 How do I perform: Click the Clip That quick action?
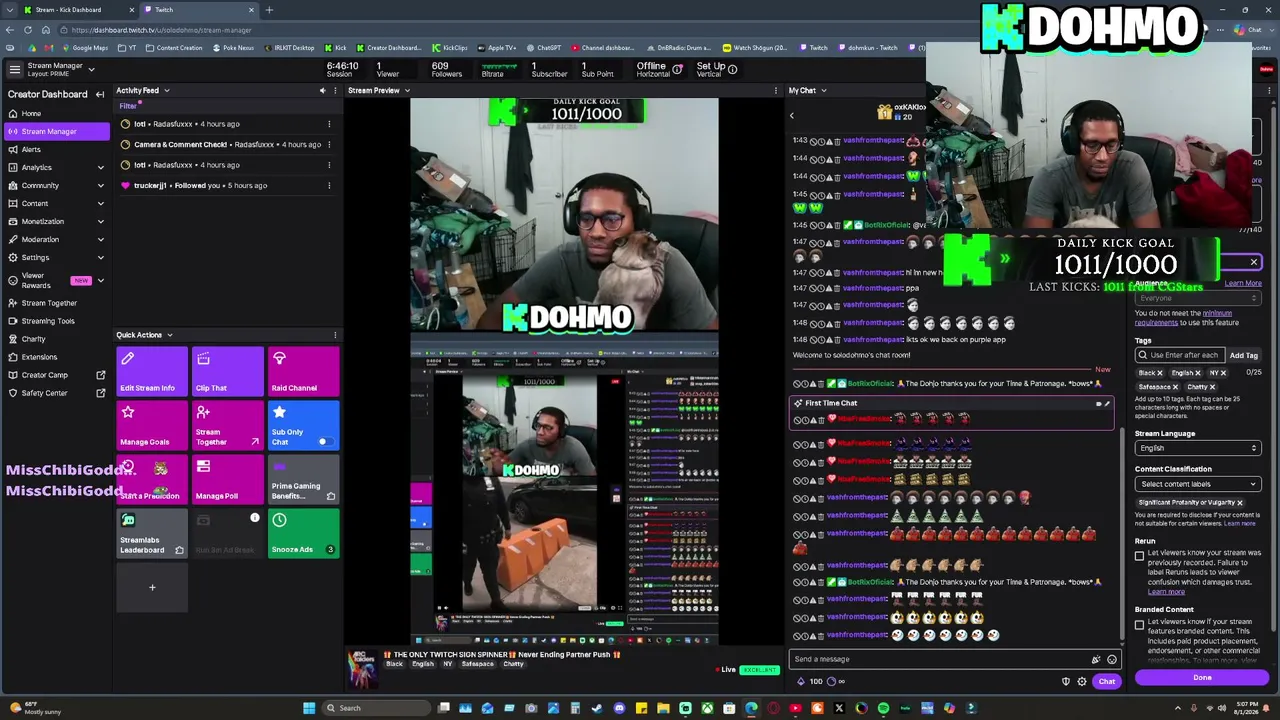tap(227, 371)
